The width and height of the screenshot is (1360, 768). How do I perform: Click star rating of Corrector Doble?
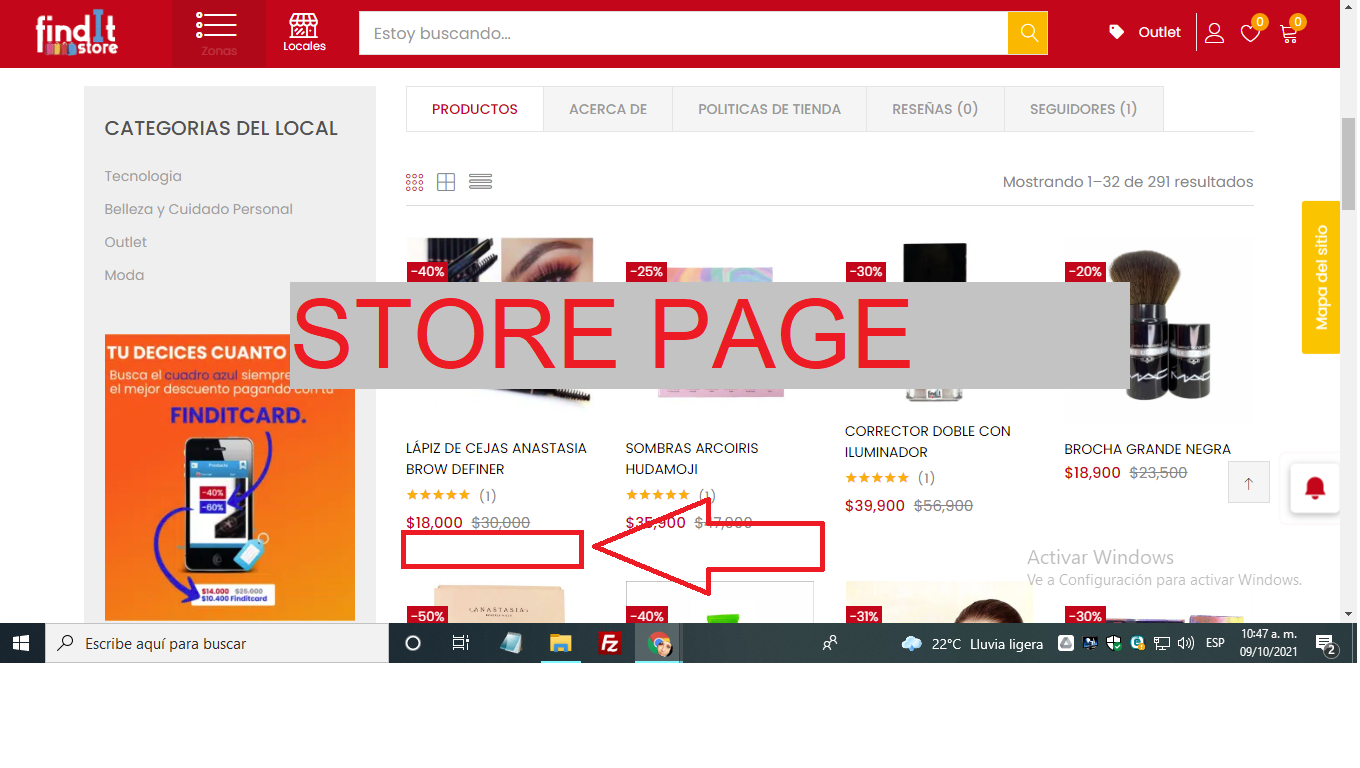tap(877, 478)
